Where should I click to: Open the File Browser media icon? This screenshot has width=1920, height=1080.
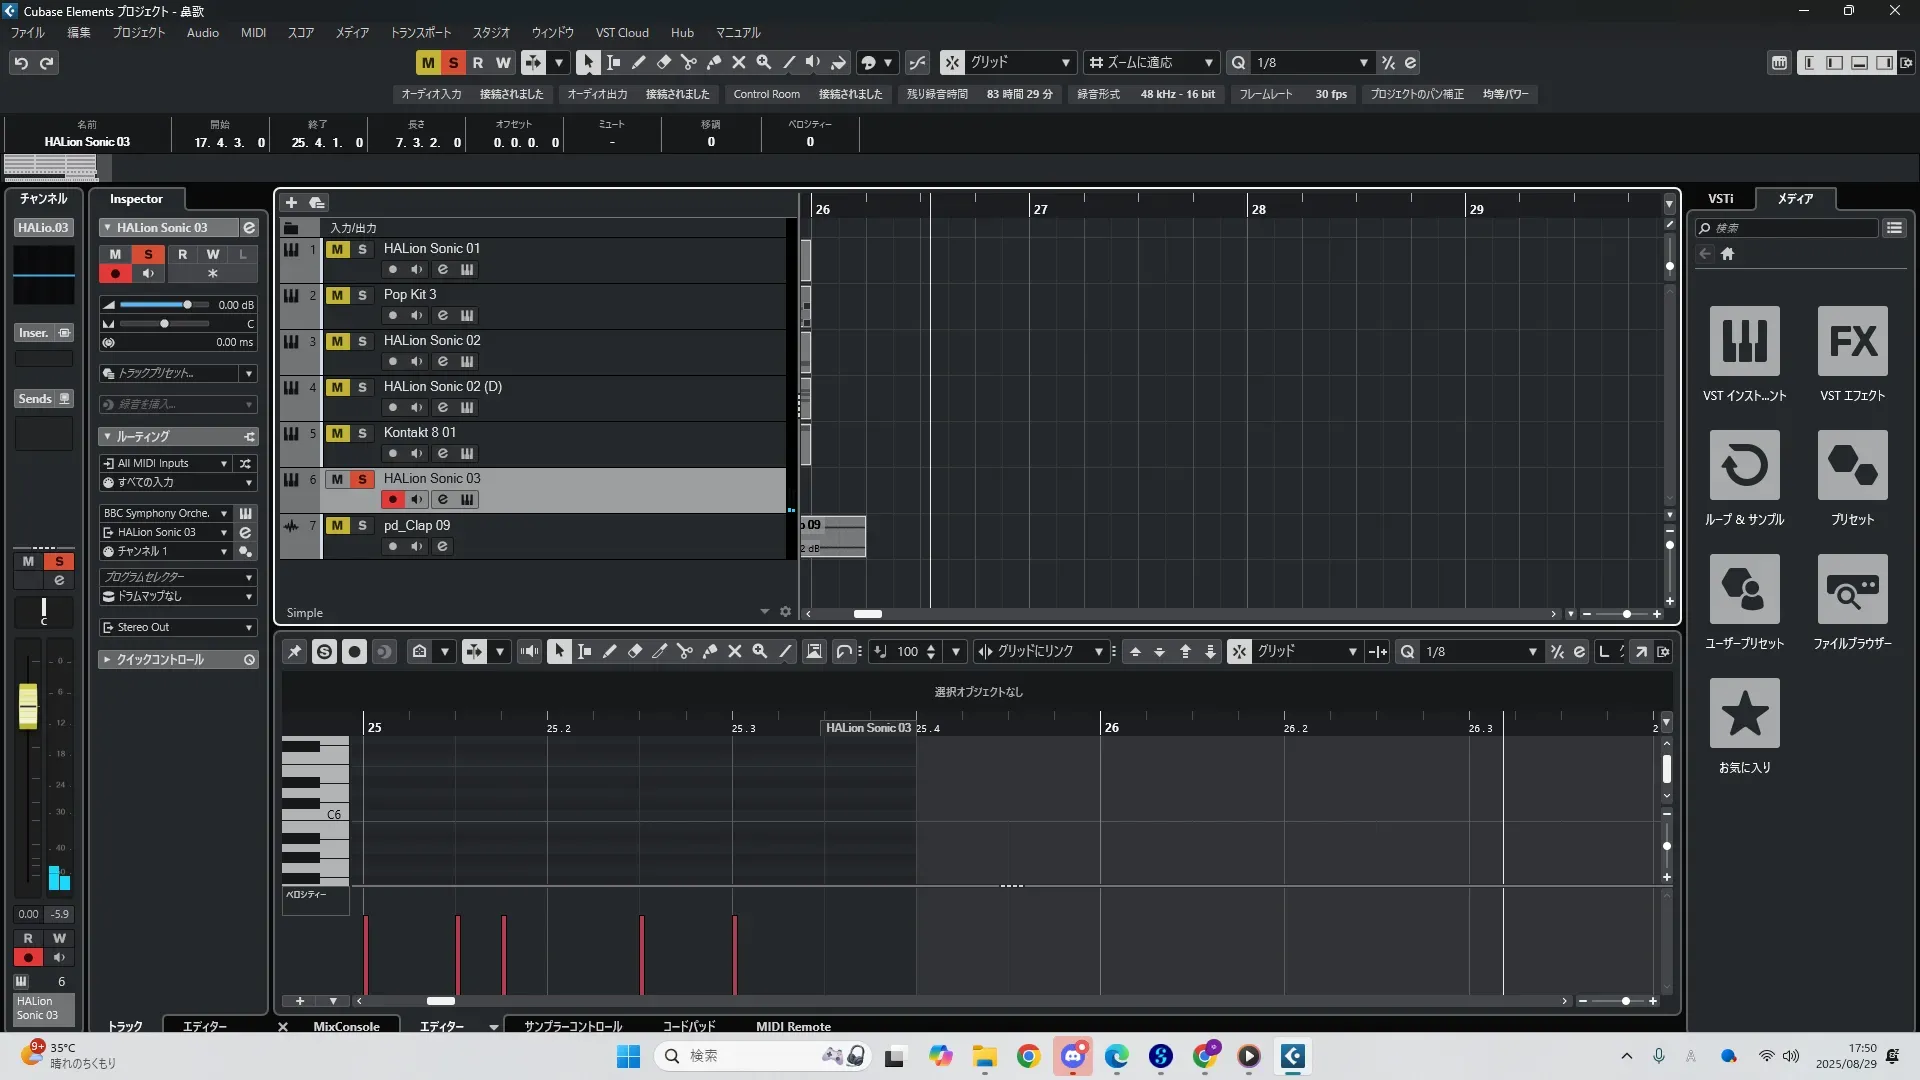tap(1852, 589)
